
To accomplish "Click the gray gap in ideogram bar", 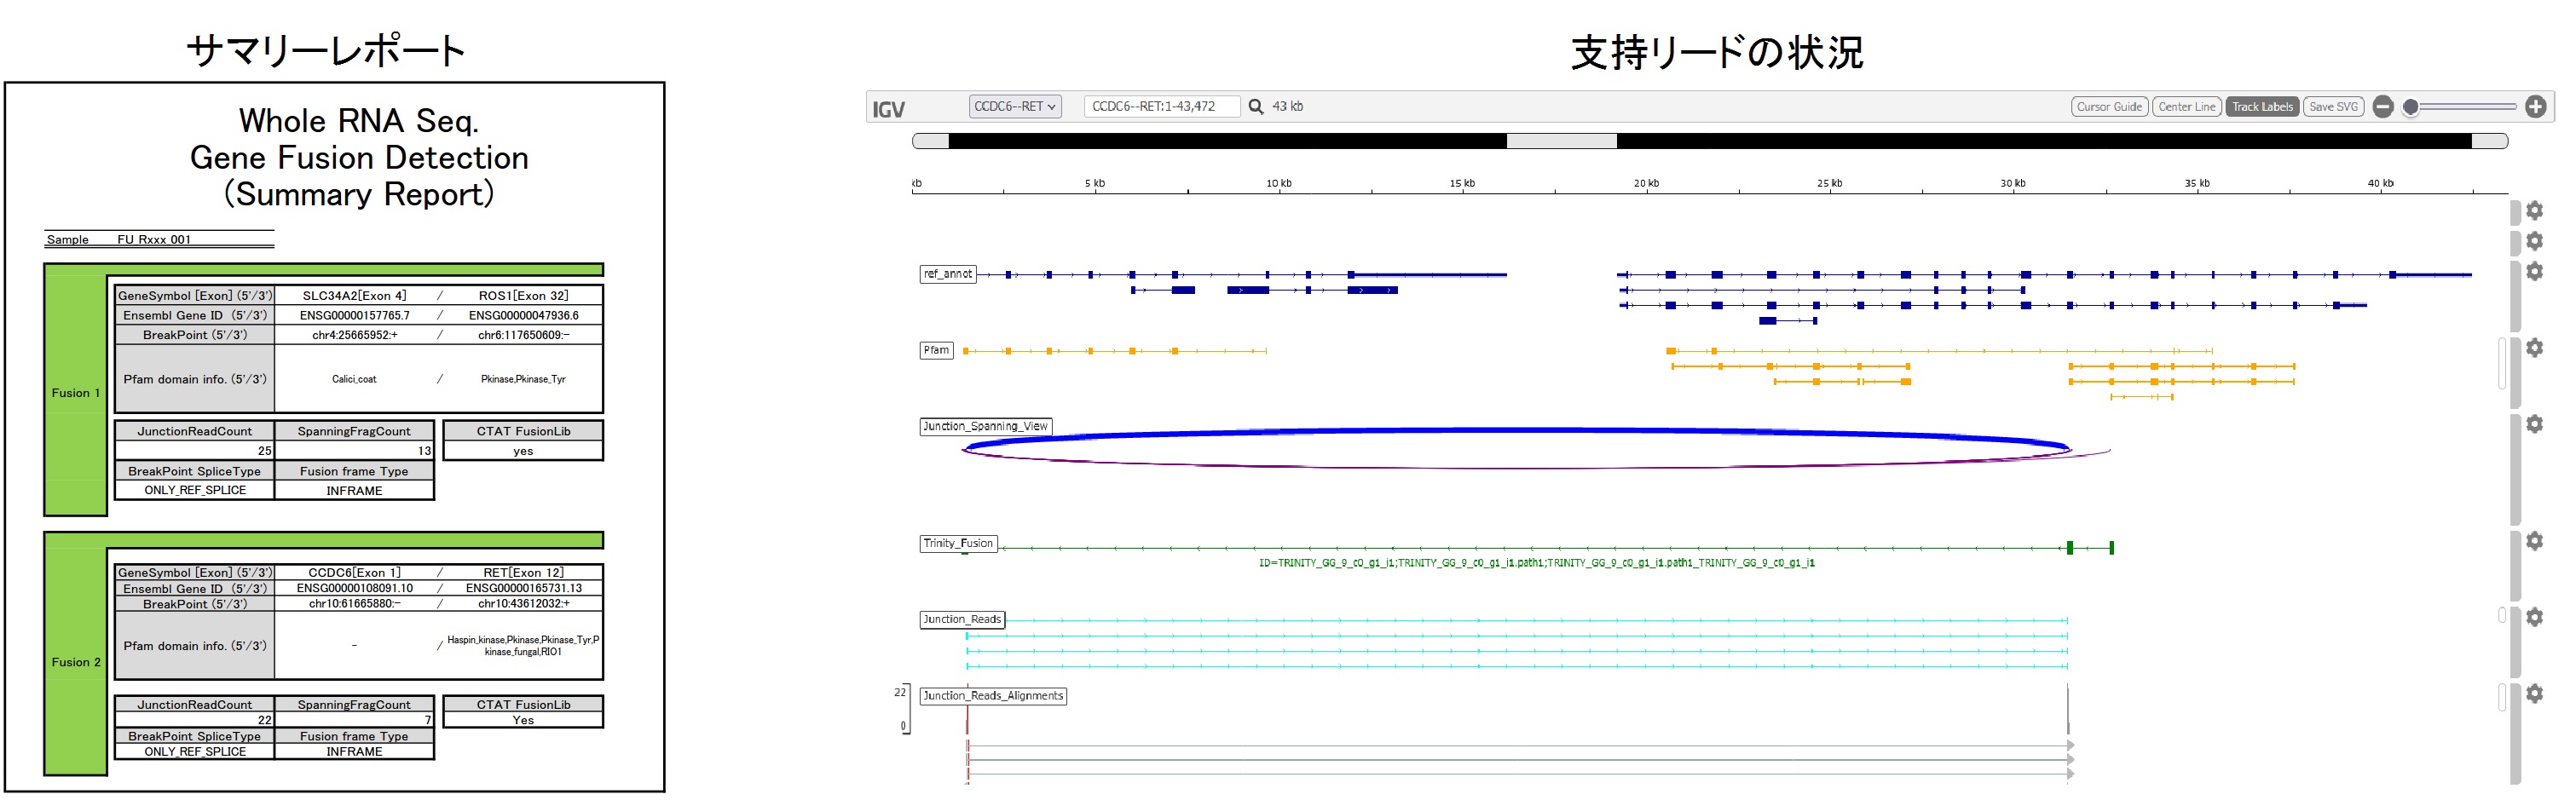I will click(x=1561, y=142).
